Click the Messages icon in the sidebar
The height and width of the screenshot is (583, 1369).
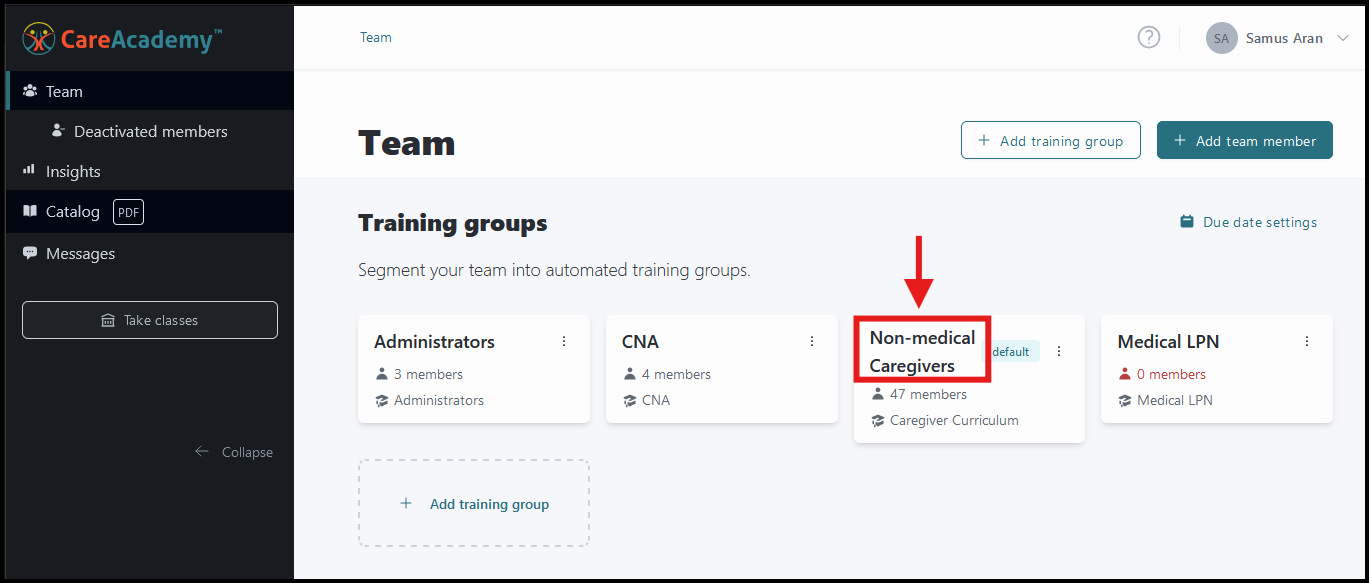[32, 253]
